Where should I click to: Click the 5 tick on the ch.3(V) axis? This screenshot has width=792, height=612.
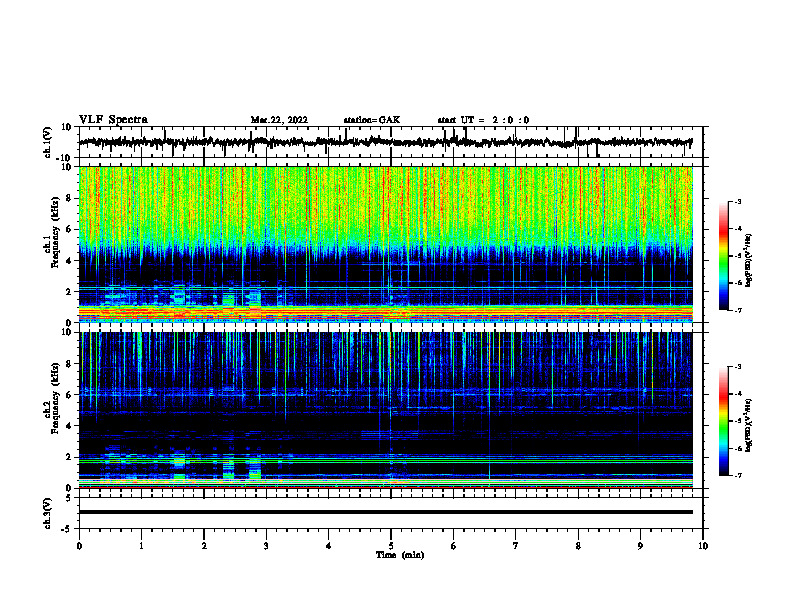69,498
